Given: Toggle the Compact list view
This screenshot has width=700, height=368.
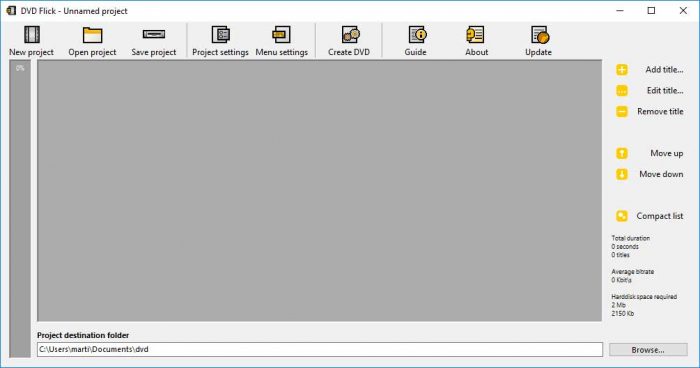Looking at the screenshot, I should pyautogui.click(x=650, y=216).
